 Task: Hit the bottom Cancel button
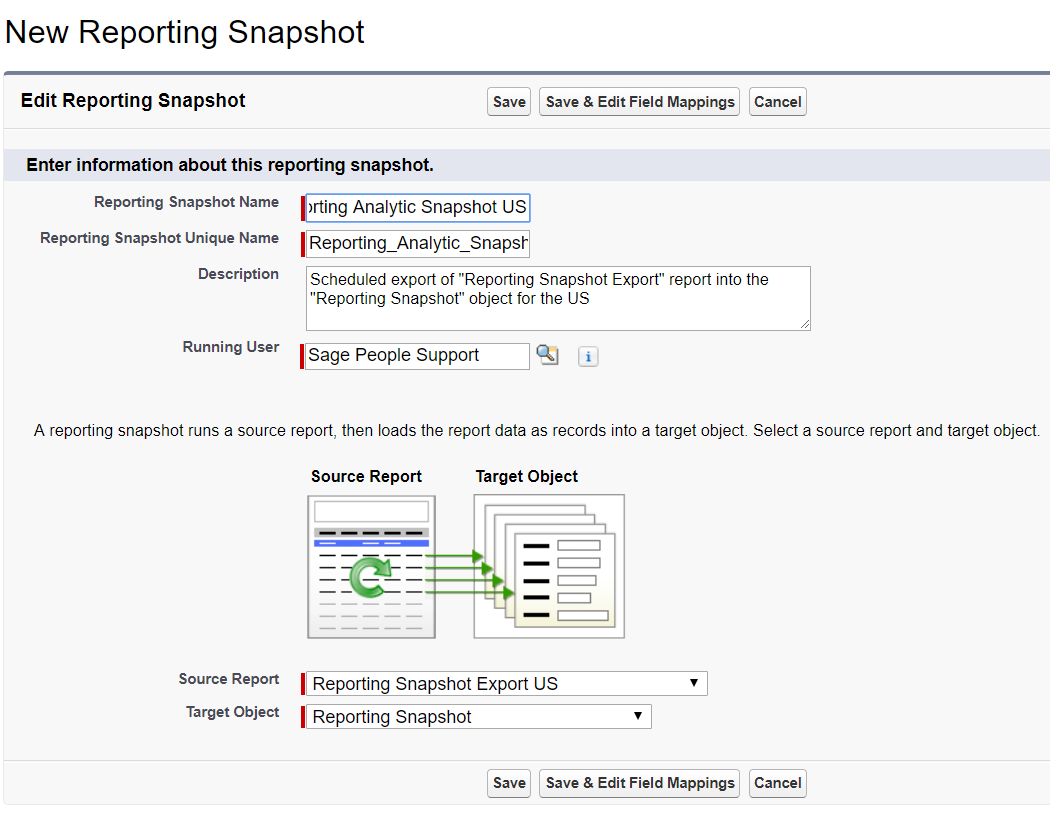(777, 783)
